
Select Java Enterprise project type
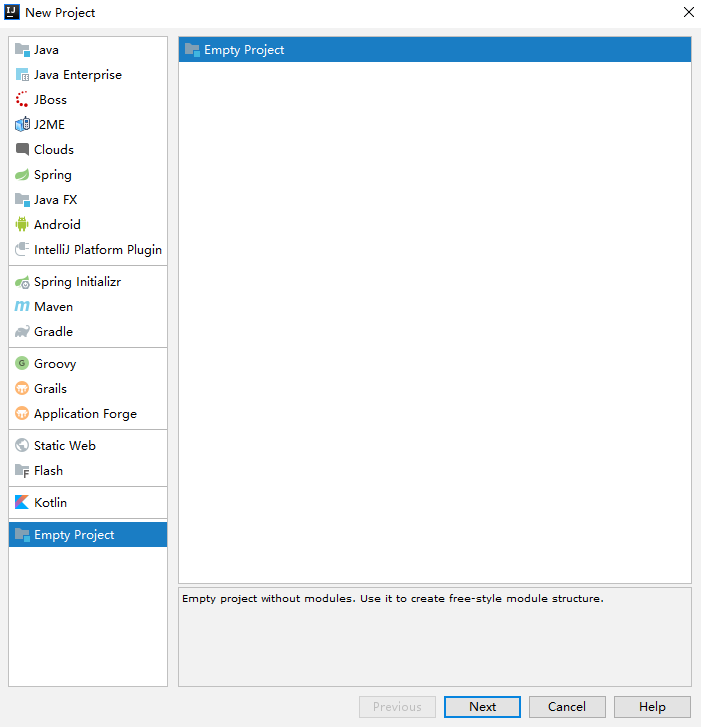click(x=88, y=75)
